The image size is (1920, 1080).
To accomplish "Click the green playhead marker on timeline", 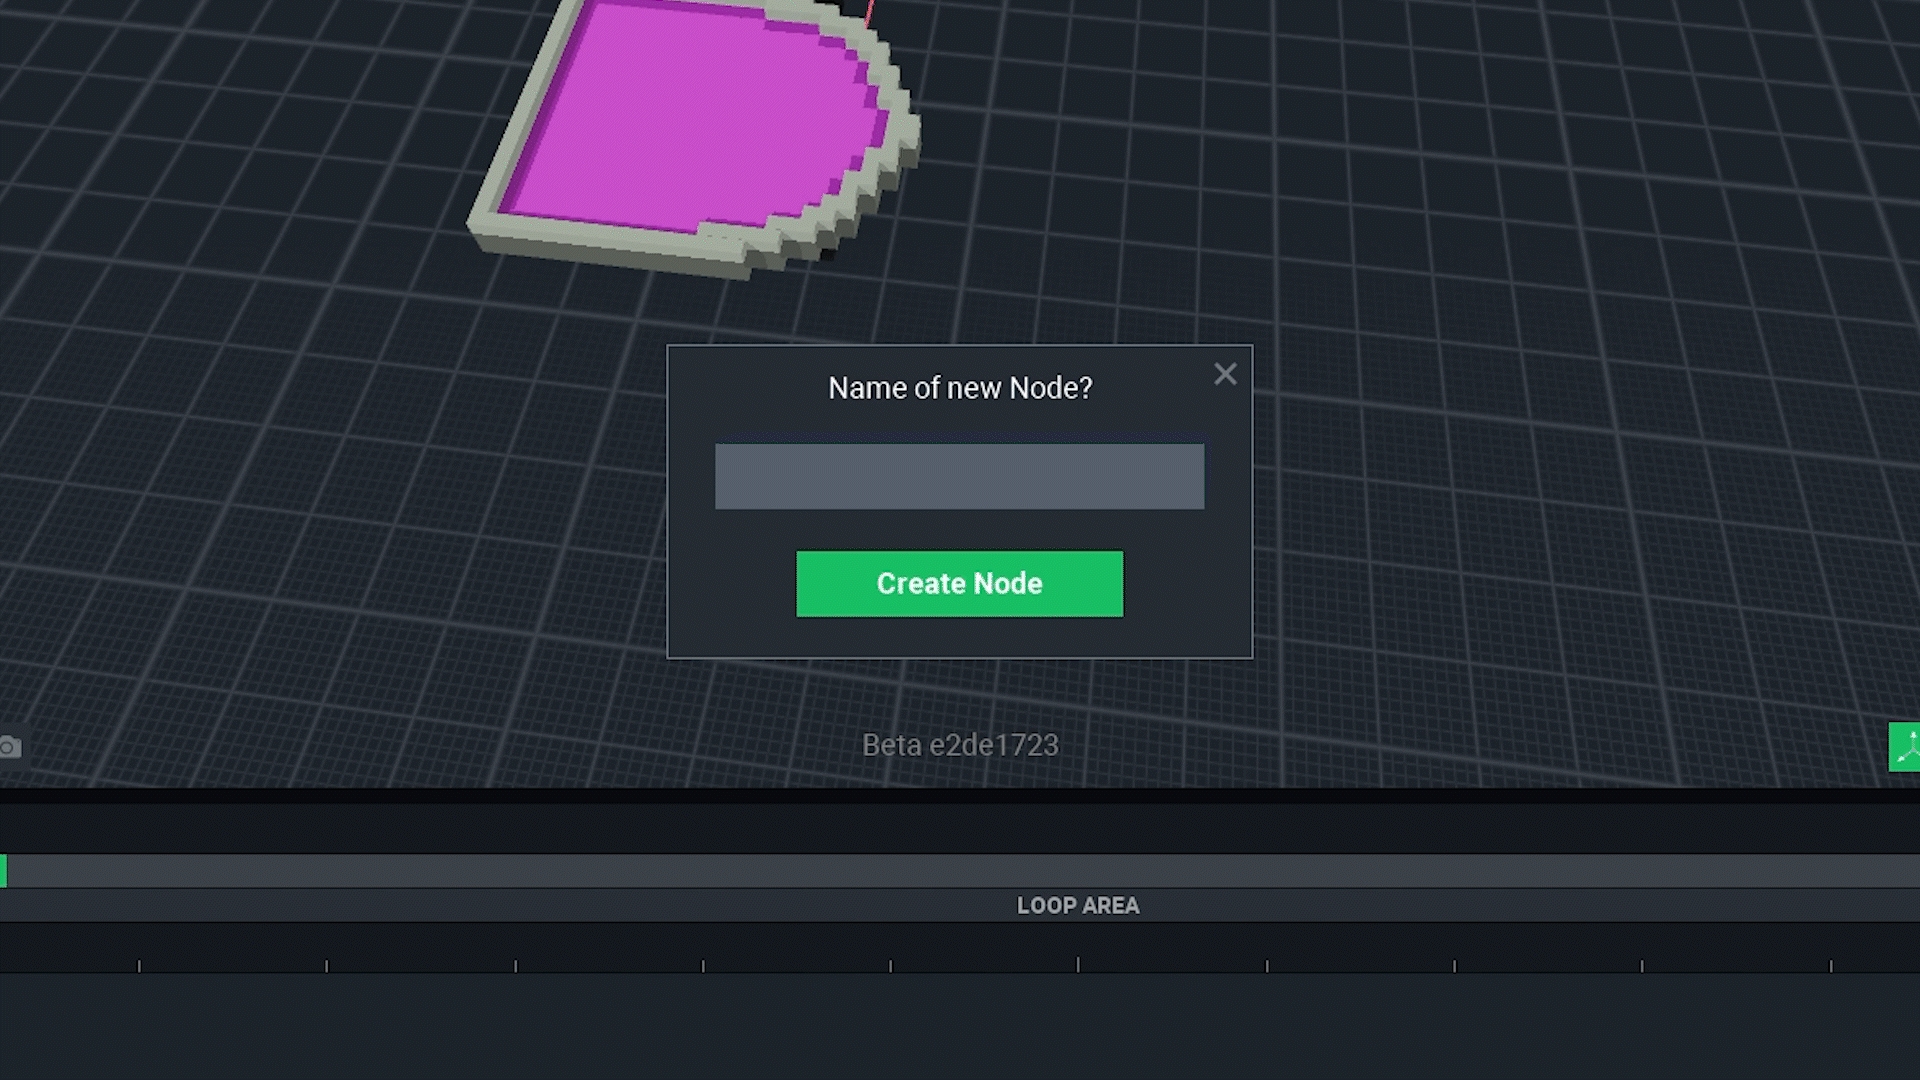I will click(4, 871).
